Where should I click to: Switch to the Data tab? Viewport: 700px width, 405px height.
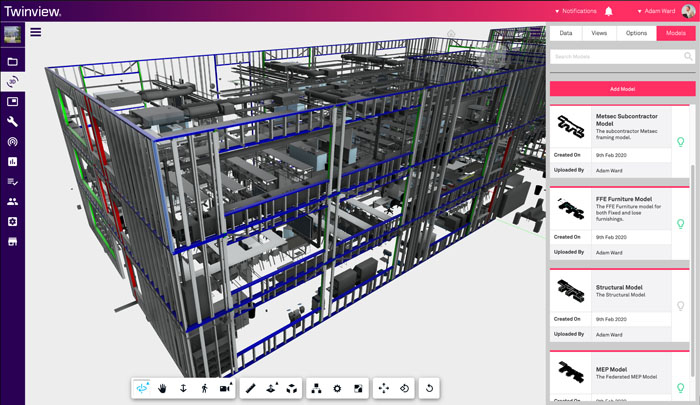(566, 33)
